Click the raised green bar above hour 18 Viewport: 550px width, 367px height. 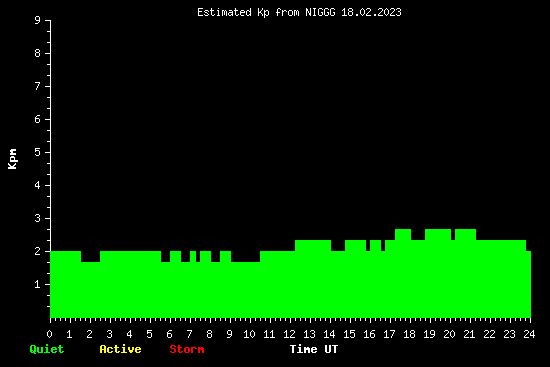click(x=403, y=274)
